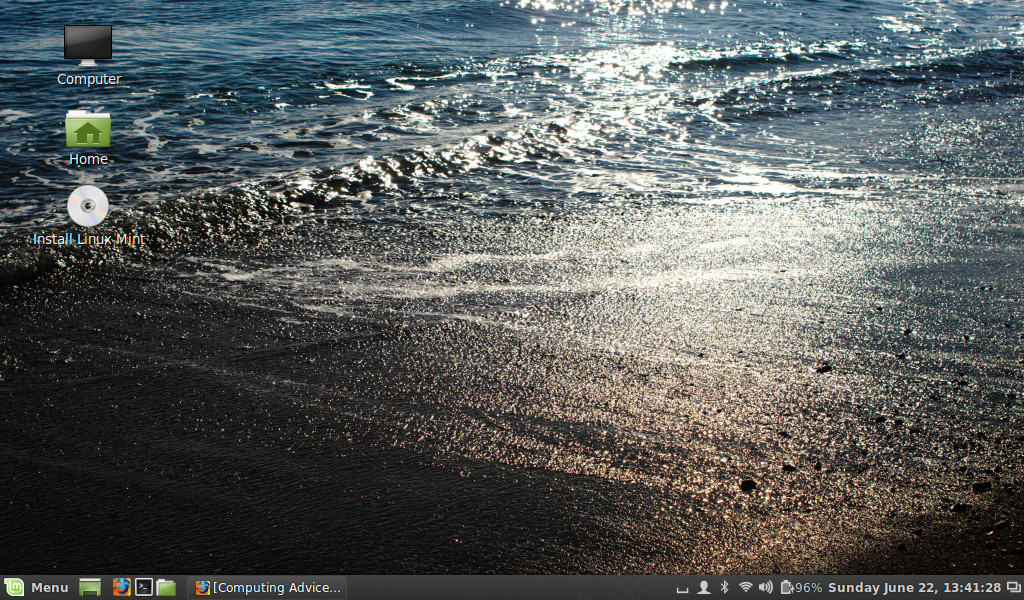Click the removable drives tray icon
Image resolution: width=1024 pixels, height=600 pixels.
point(683,588)
